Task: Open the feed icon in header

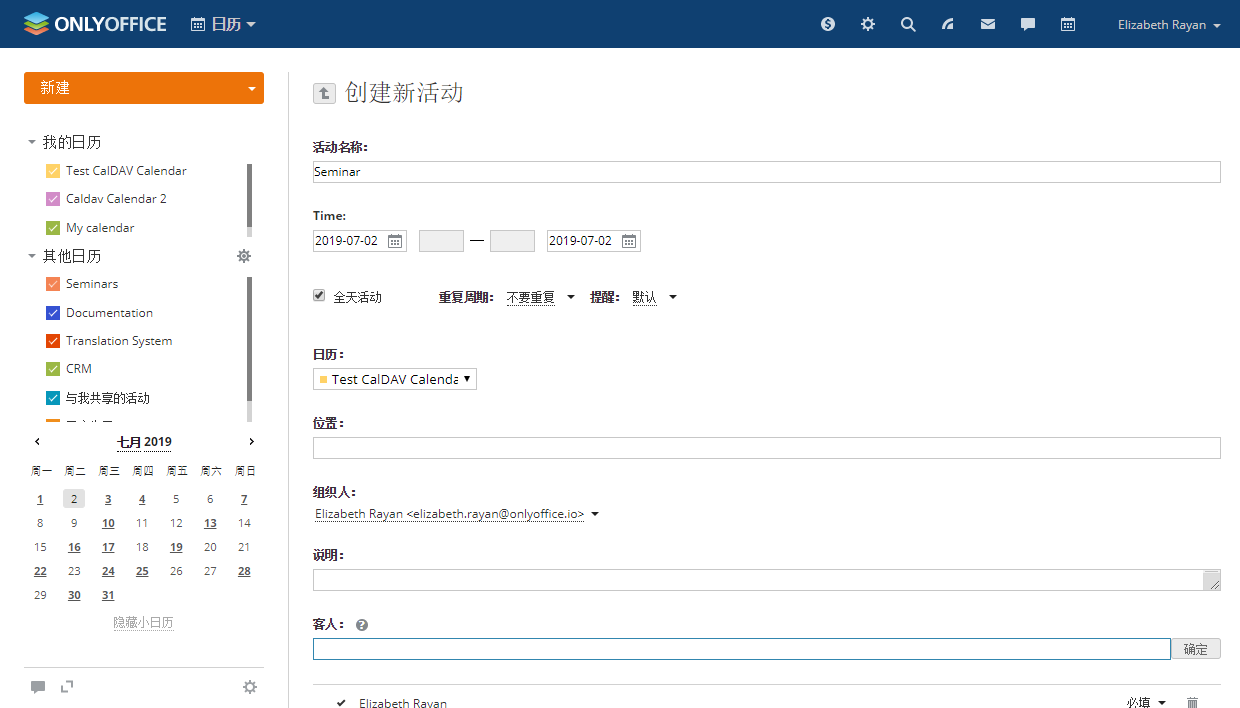Action: pos(948,24)
